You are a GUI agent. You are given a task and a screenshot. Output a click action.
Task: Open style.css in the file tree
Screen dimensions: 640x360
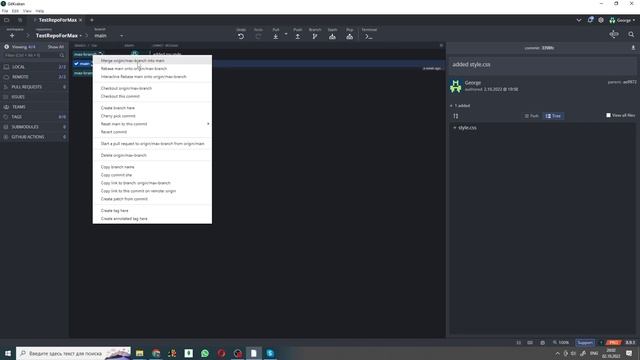(x=467, y=128)
